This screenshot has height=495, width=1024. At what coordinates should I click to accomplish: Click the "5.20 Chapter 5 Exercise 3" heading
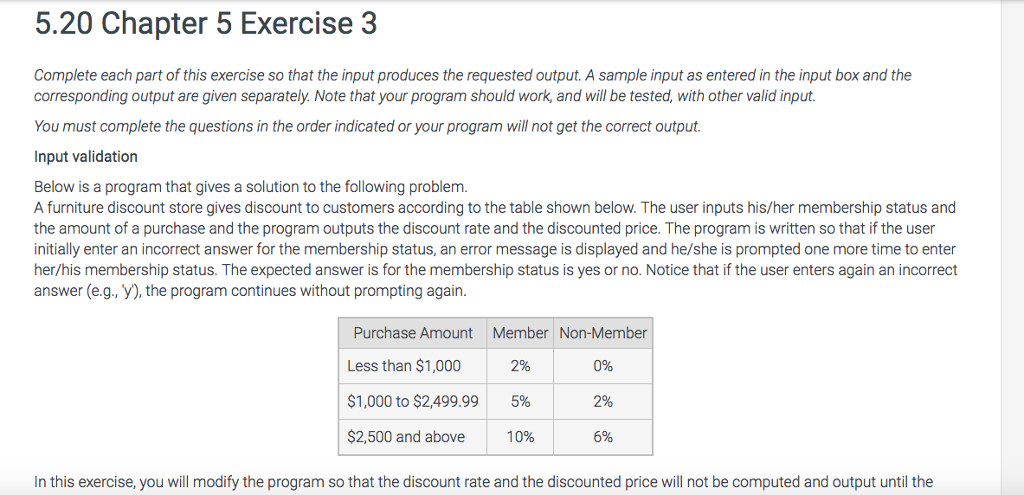206,25
